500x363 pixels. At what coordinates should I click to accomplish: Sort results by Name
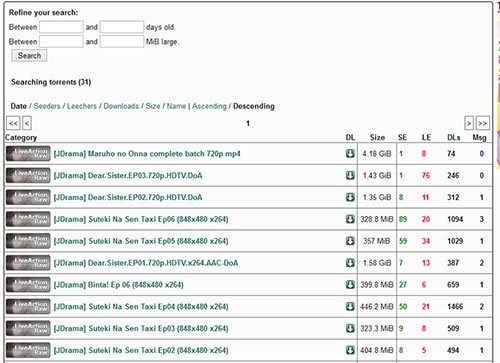[x=176, y=106]
